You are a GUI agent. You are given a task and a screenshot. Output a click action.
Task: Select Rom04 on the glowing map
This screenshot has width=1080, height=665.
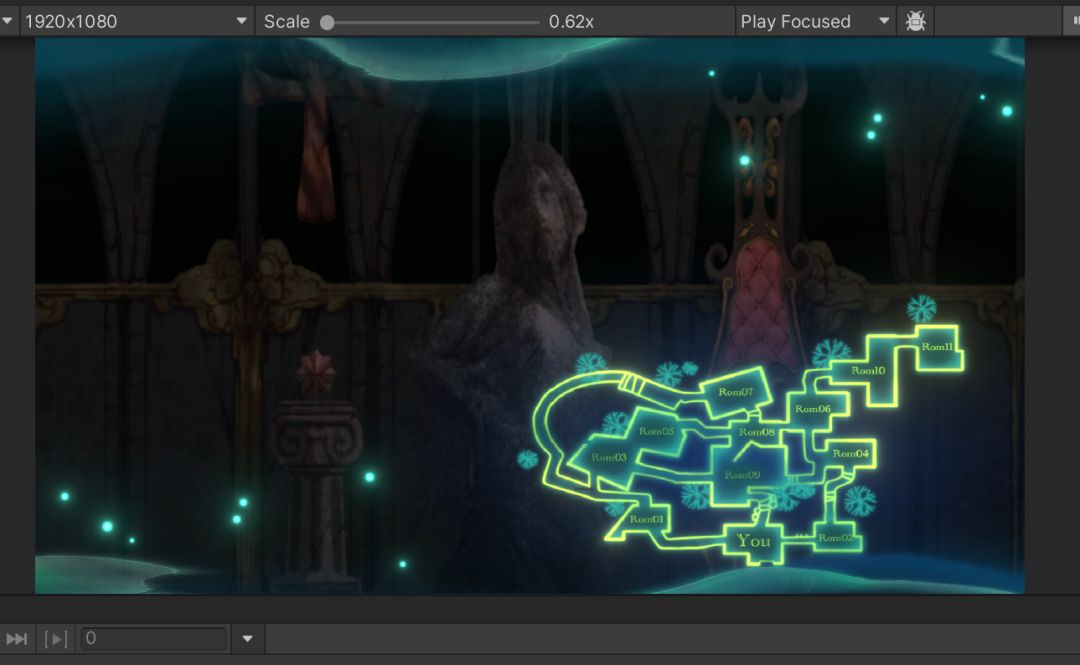[x=851, y=453]
